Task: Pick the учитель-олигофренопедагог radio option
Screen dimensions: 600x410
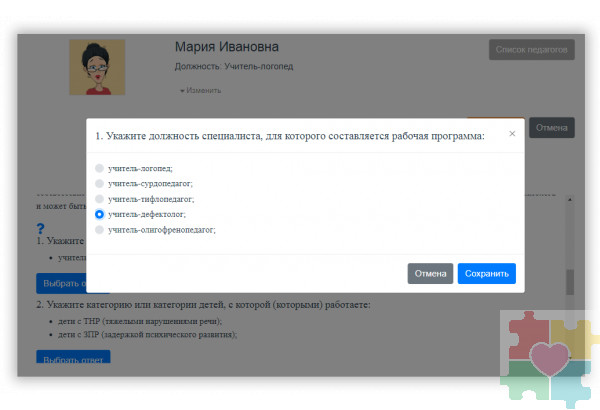Action: [x=99, y=230]
